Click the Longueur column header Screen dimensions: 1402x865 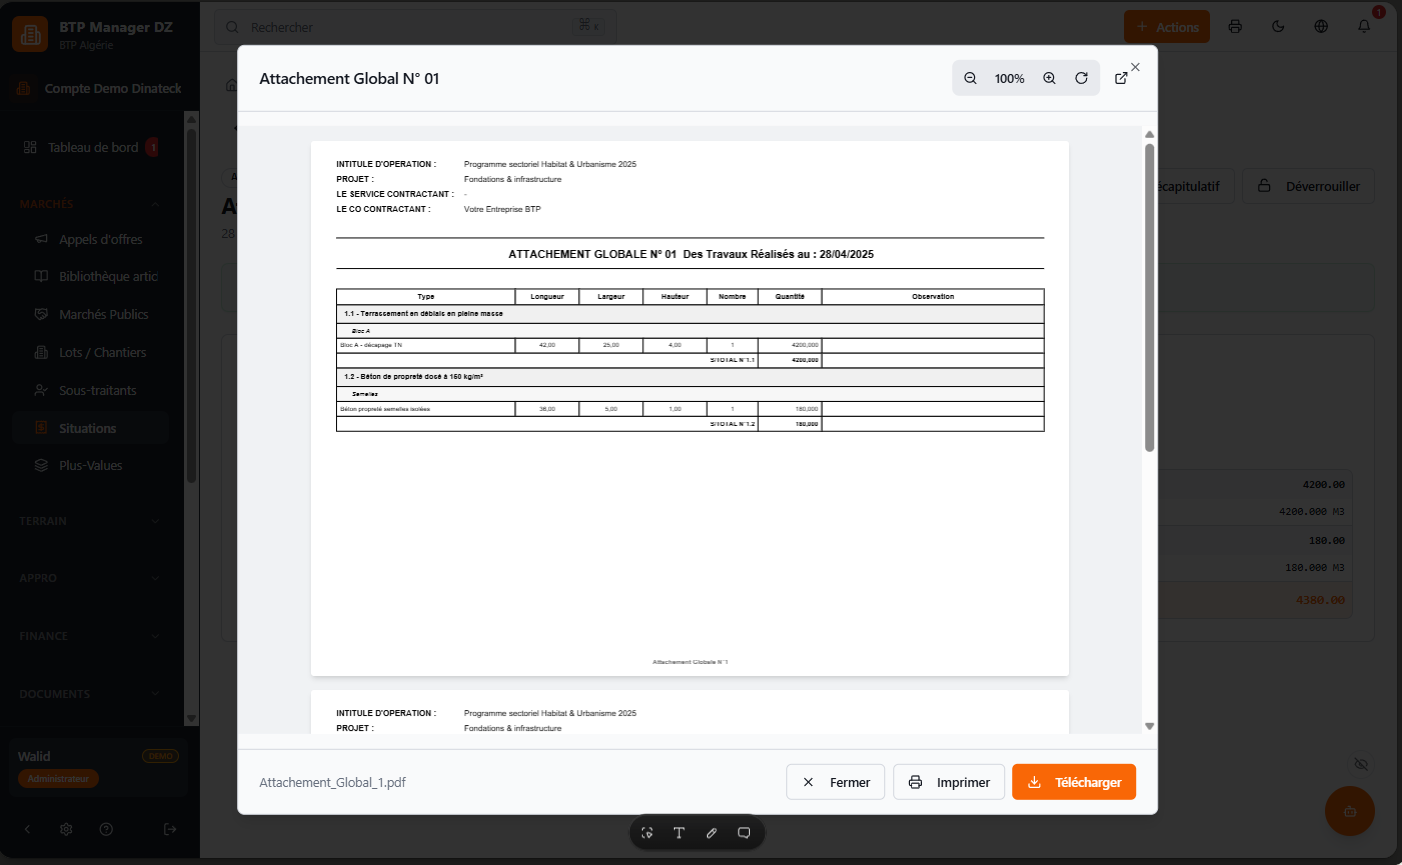coord(547,296)
